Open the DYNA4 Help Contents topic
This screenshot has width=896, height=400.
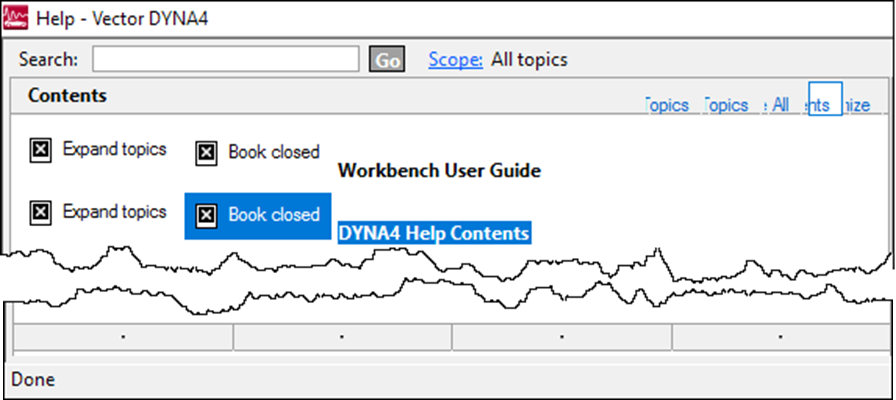point(433,233)
